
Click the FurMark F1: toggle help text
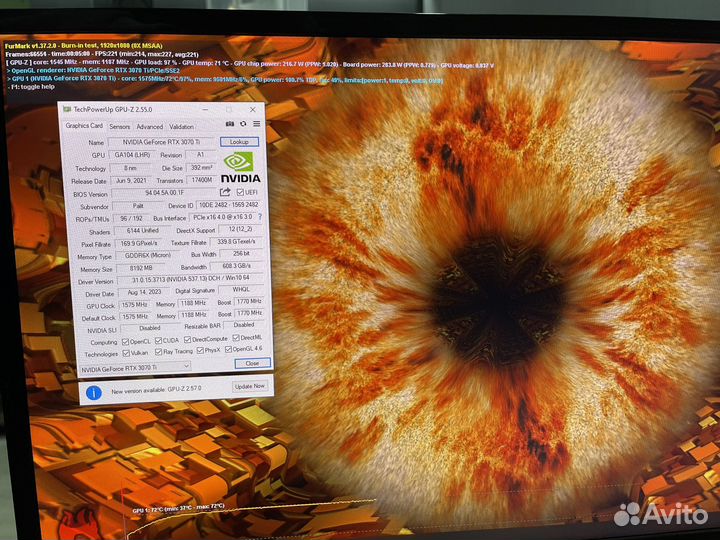(31, 87)
